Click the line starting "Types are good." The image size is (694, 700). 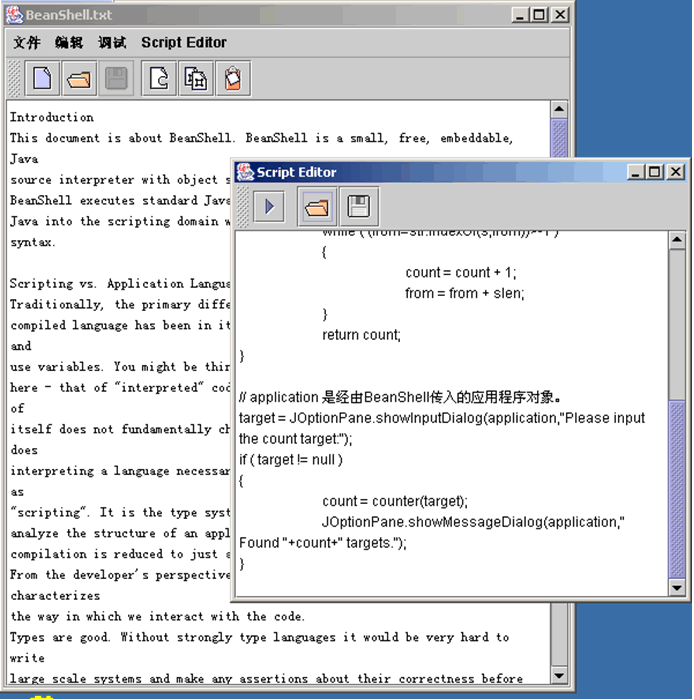click(259, 638)
